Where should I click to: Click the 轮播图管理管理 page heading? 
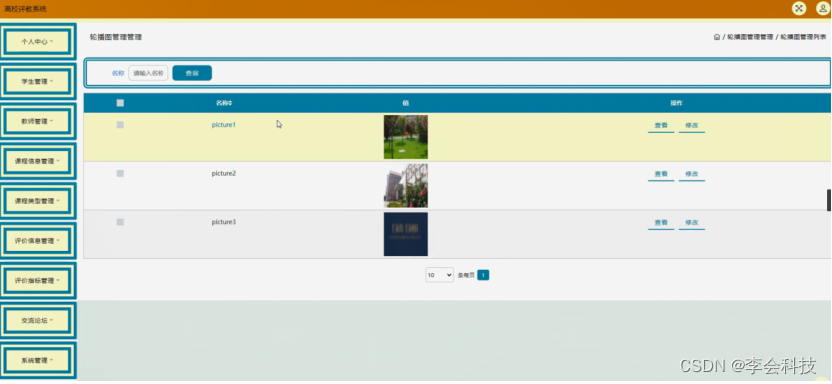[116, 37]
